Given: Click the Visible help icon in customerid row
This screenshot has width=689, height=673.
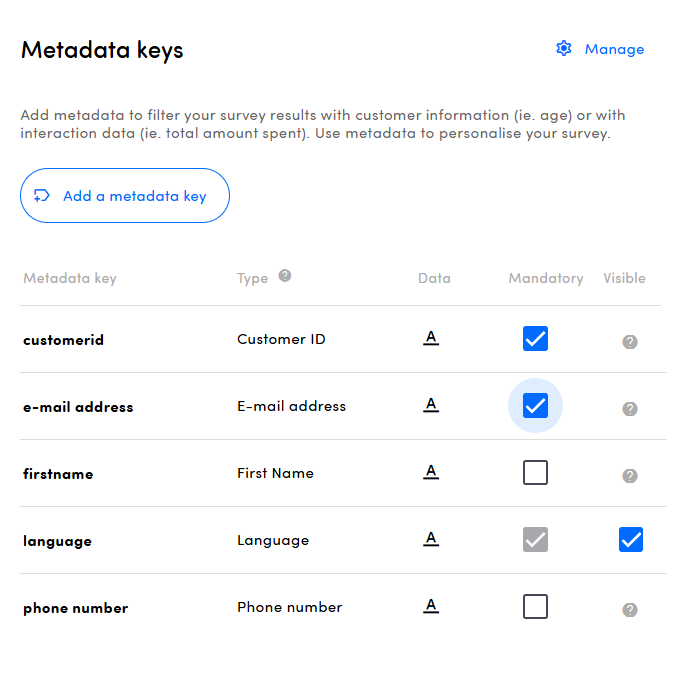Looking at the screenshot, I should 630,342.
